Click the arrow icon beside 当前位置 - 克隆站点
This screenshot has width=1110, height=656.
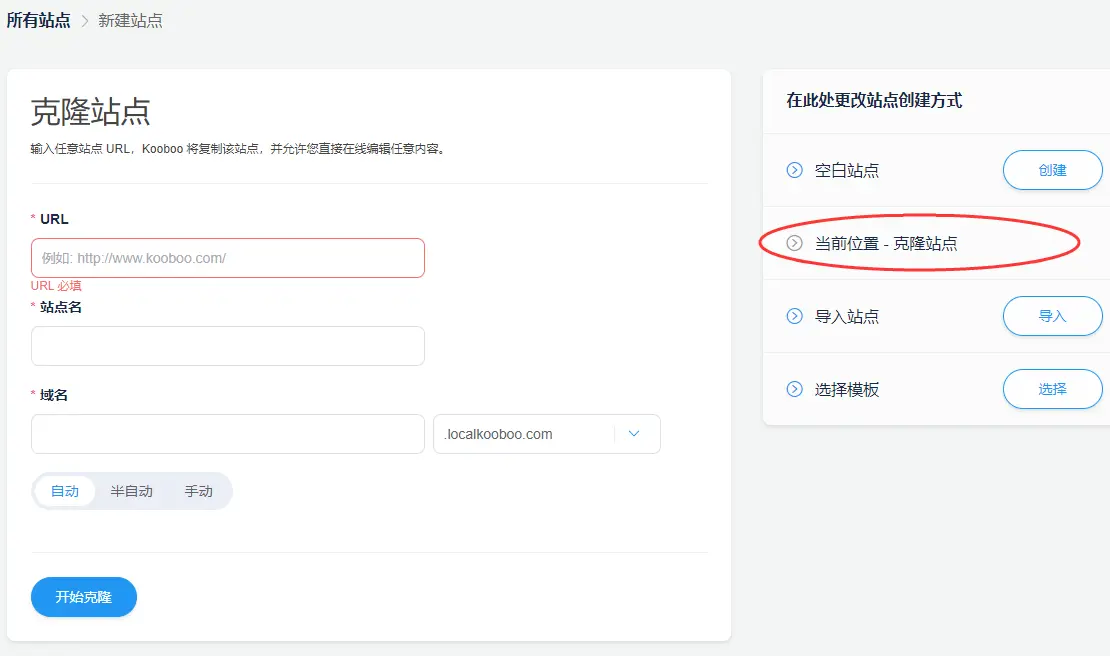pyautogui.click(x=795, y=243)
